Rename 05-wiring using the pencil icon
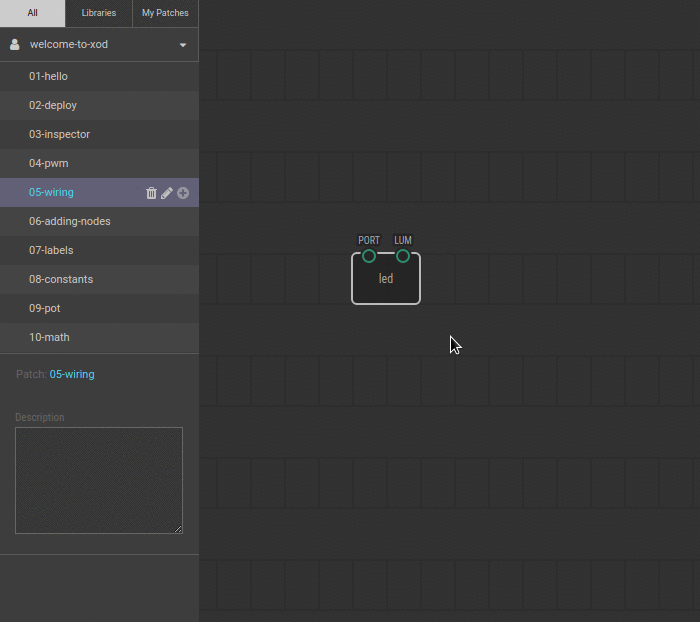 (x=167, y=193)
